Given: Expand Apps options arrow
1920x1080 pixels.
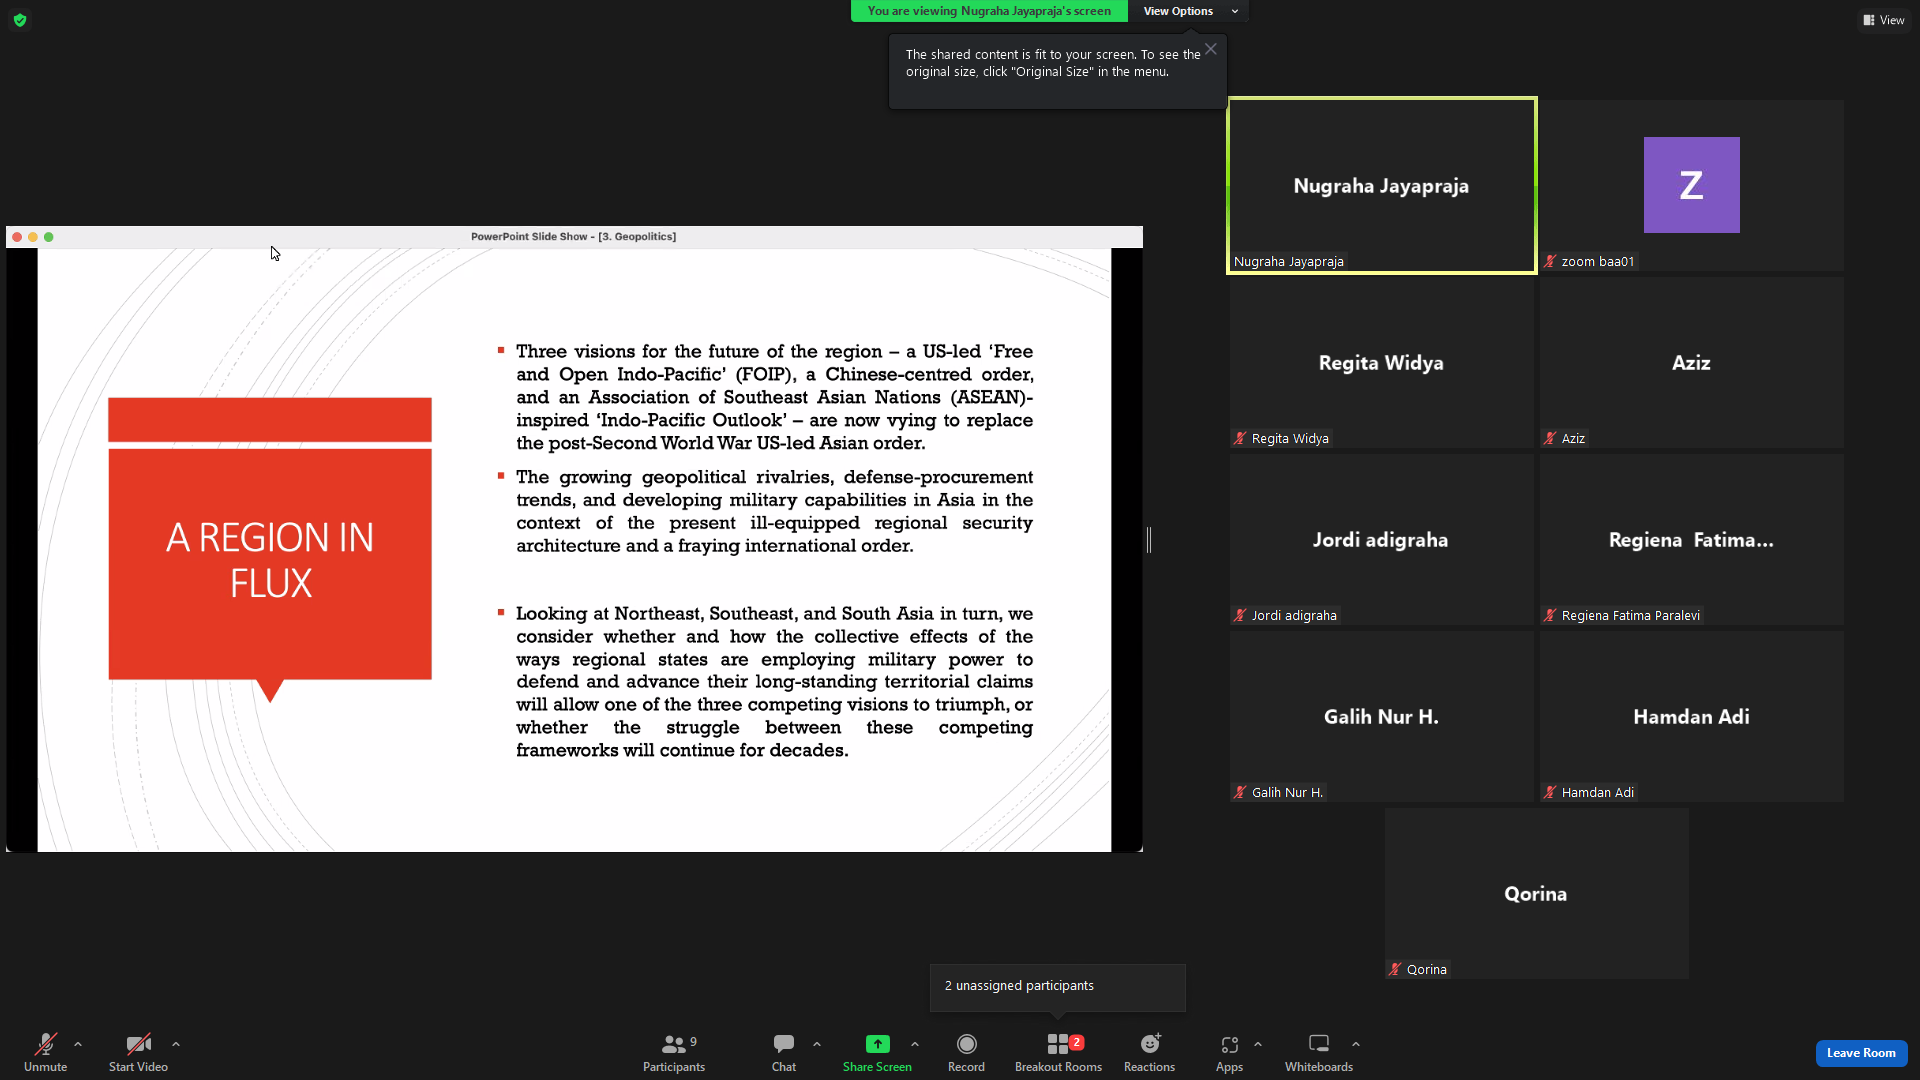Looking at the screenshot, I should (x=1258, y=1044).
